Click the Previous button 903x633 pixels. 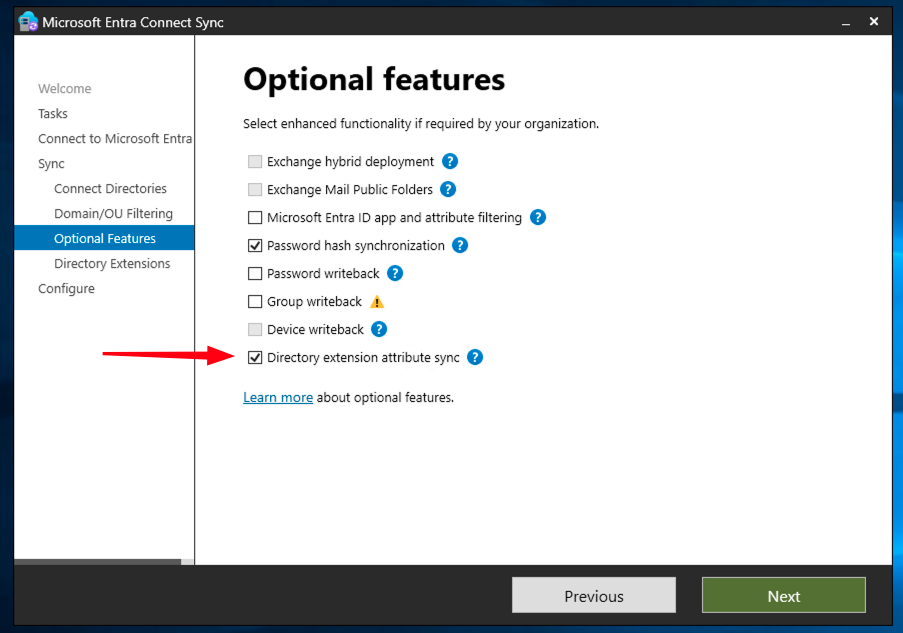point(594,596)
